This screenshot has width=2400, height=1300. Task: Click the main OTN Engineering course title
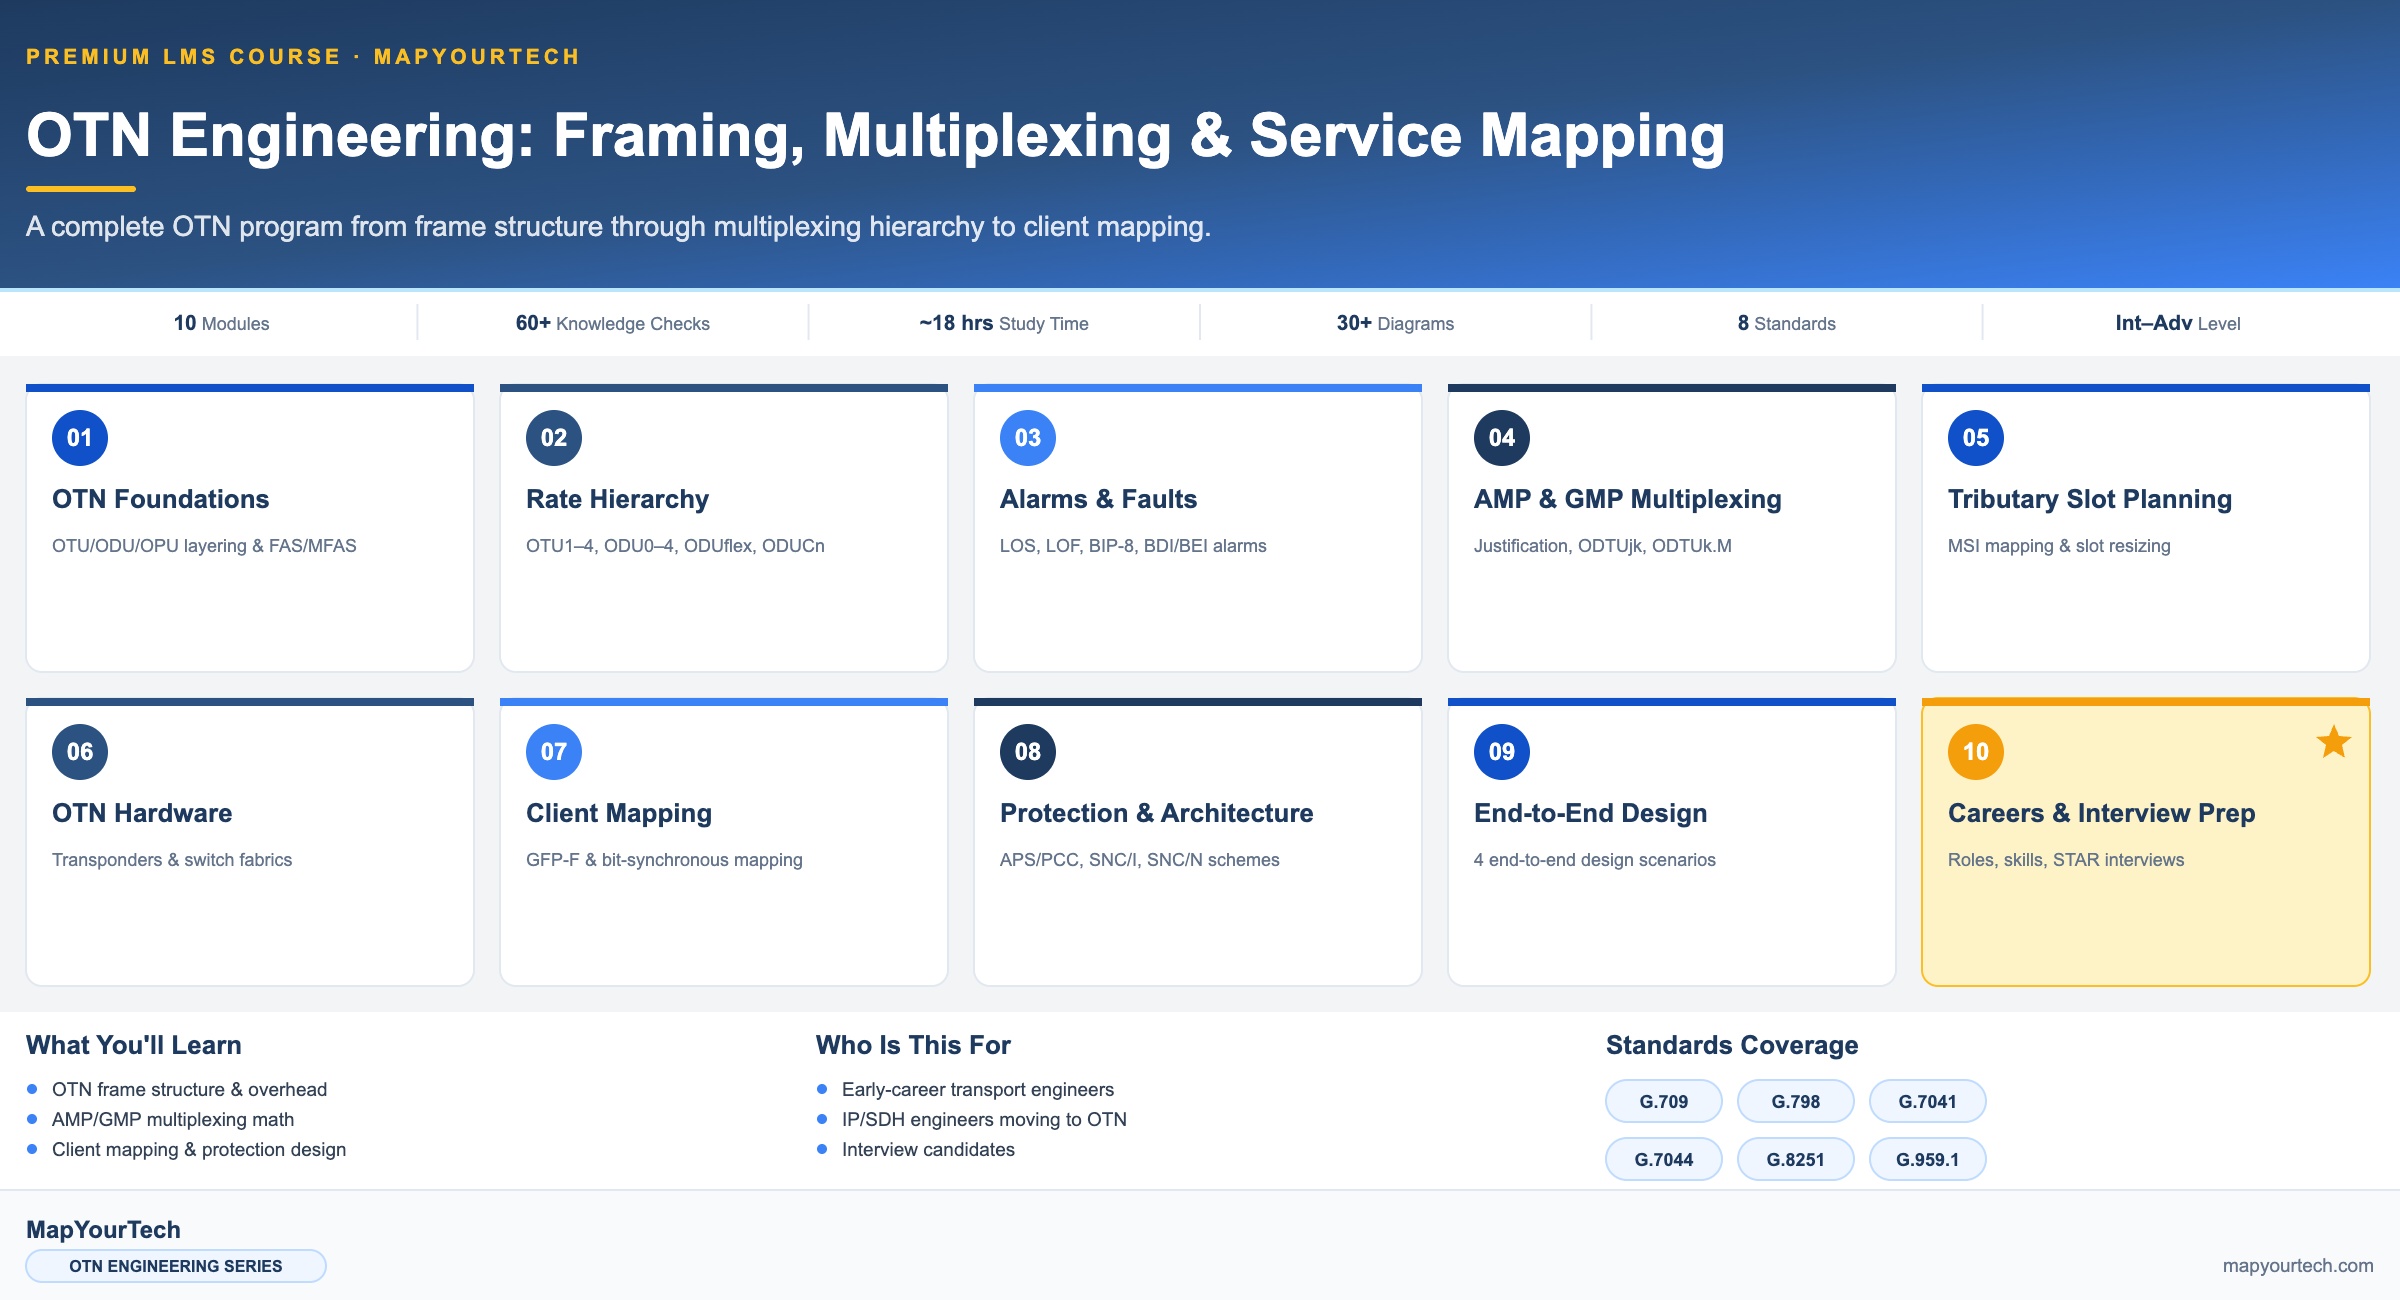875,135
